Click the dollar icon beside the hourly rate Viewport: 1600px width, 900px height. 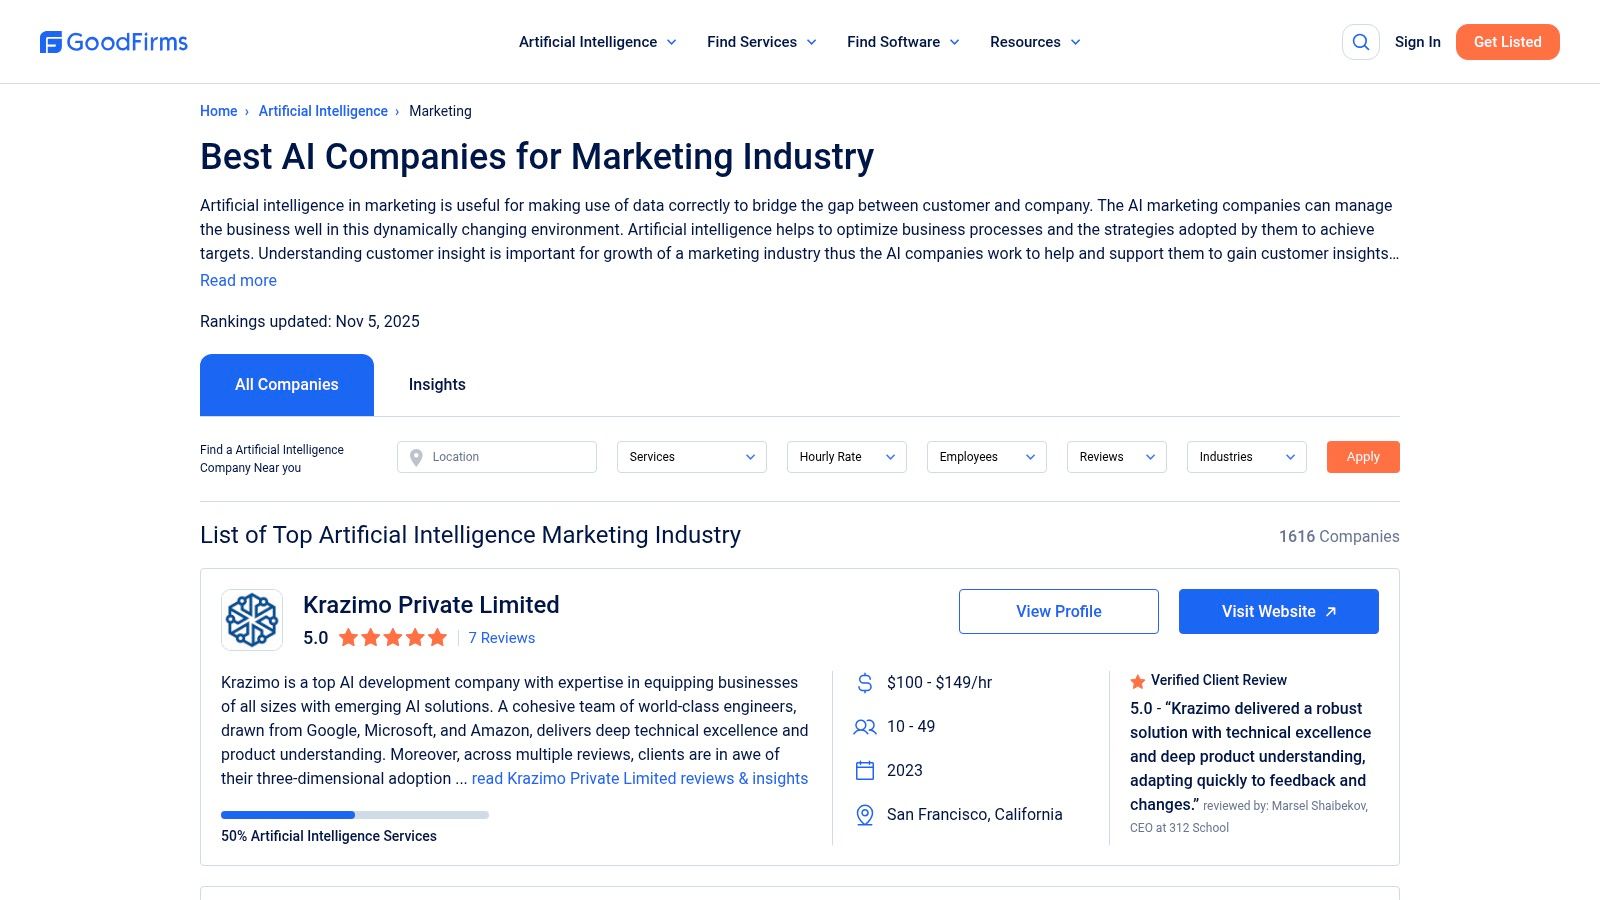point(864,683)
